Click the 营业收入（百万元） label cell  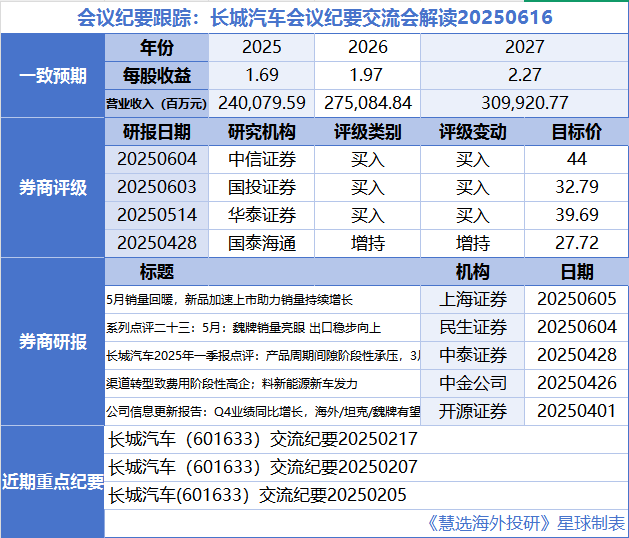point(157,104)
